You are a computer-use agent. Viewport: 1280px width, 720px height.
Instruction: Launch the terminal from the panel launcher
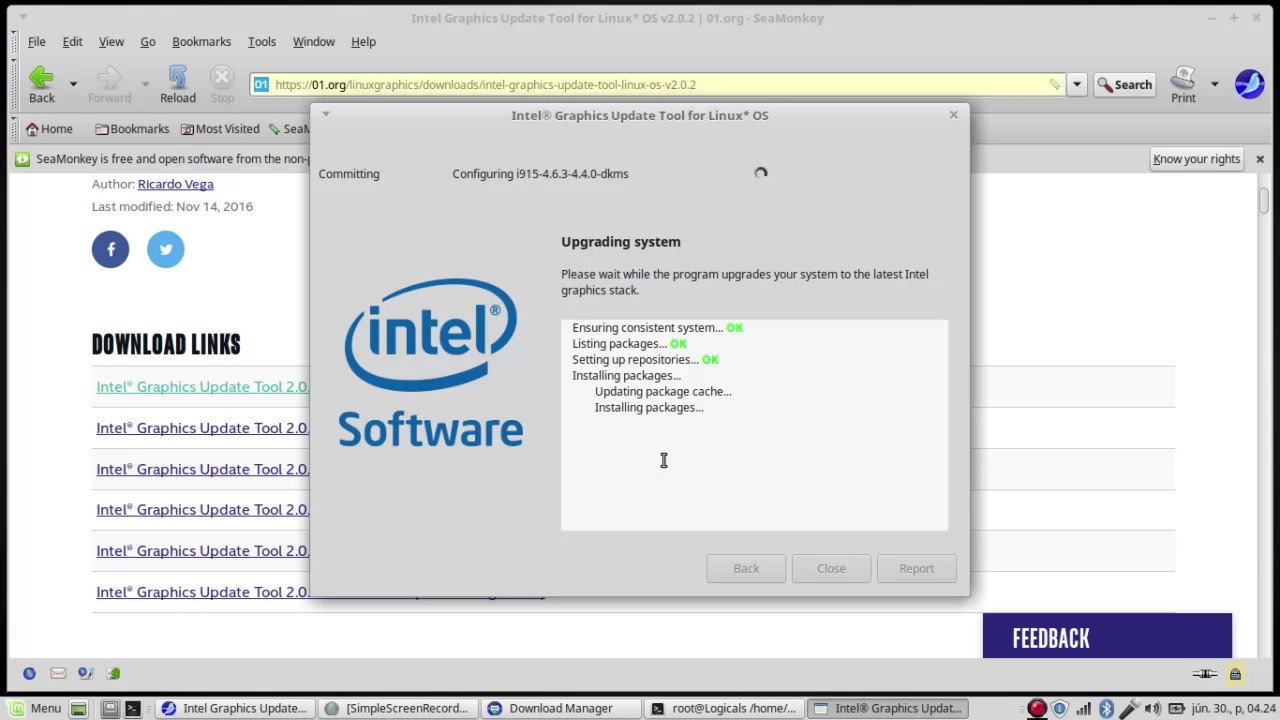click(x=132, y=708)
